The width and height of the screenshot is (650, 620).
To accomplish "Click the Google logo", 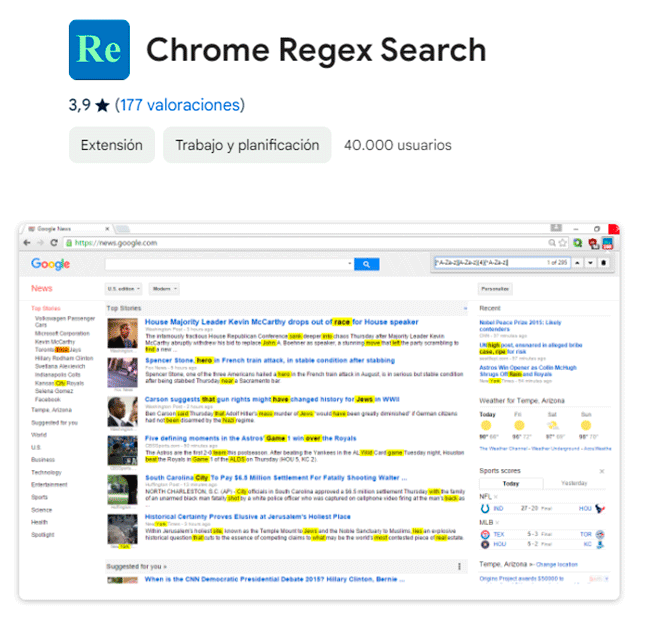I will 51,264.
